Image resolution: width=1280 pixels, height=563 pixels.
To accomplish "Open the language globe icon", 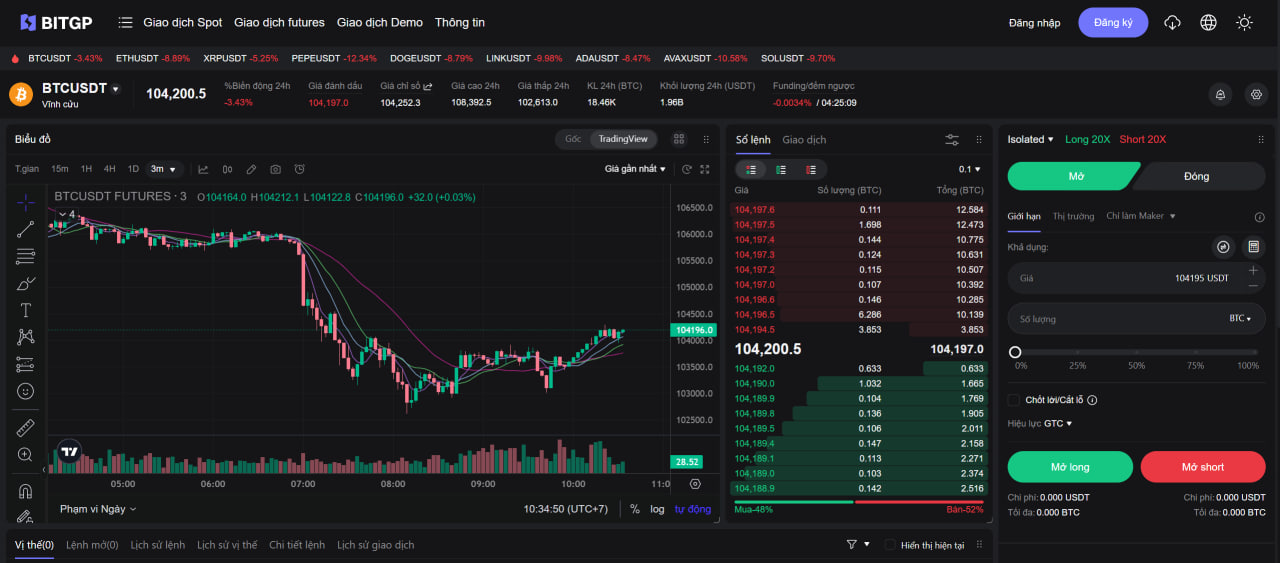I will [1208, 22].
